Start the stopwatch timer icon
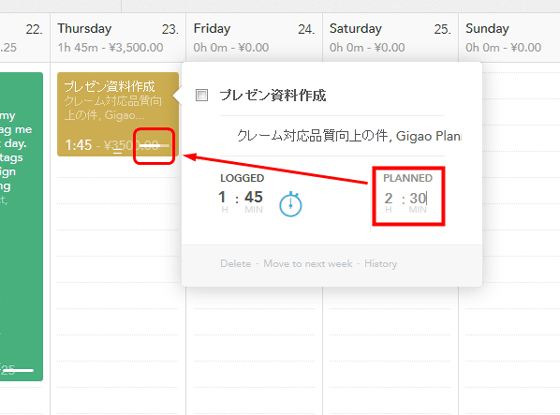560x415 pixels. pos(290,204)
